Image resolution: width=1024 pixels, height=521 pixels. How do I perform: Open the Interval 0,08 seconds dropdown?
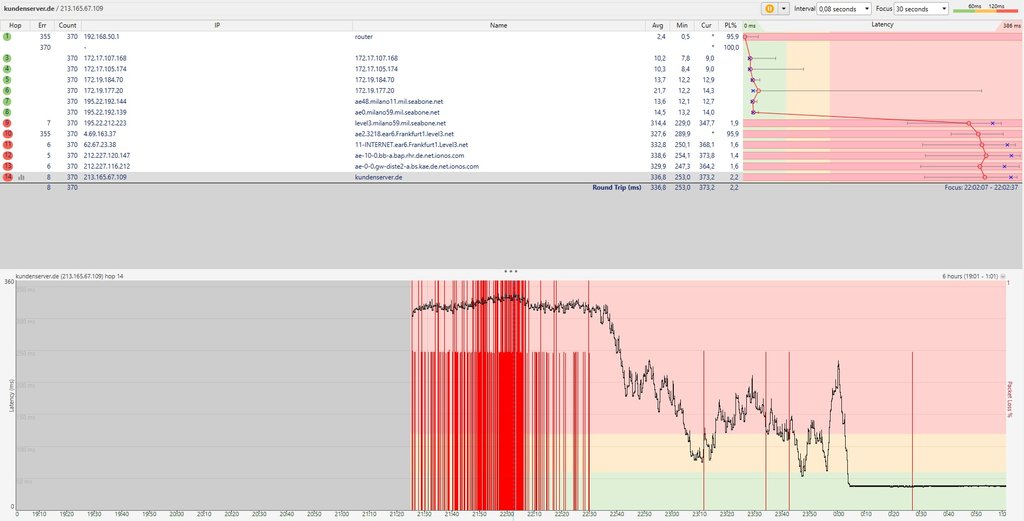click(844, 8)
